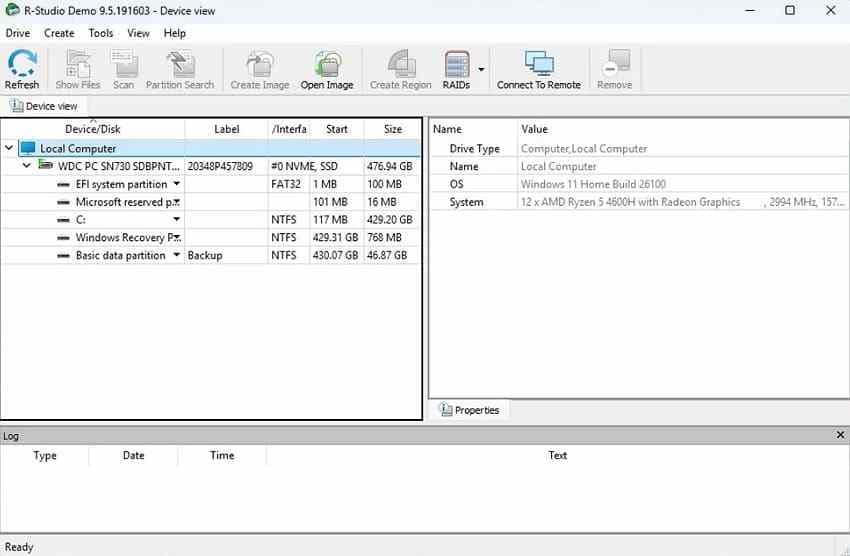Click the Log Date column header
The height and width of the screenshot is (556, 850).
pyautogui.click(x=133, y=455)
